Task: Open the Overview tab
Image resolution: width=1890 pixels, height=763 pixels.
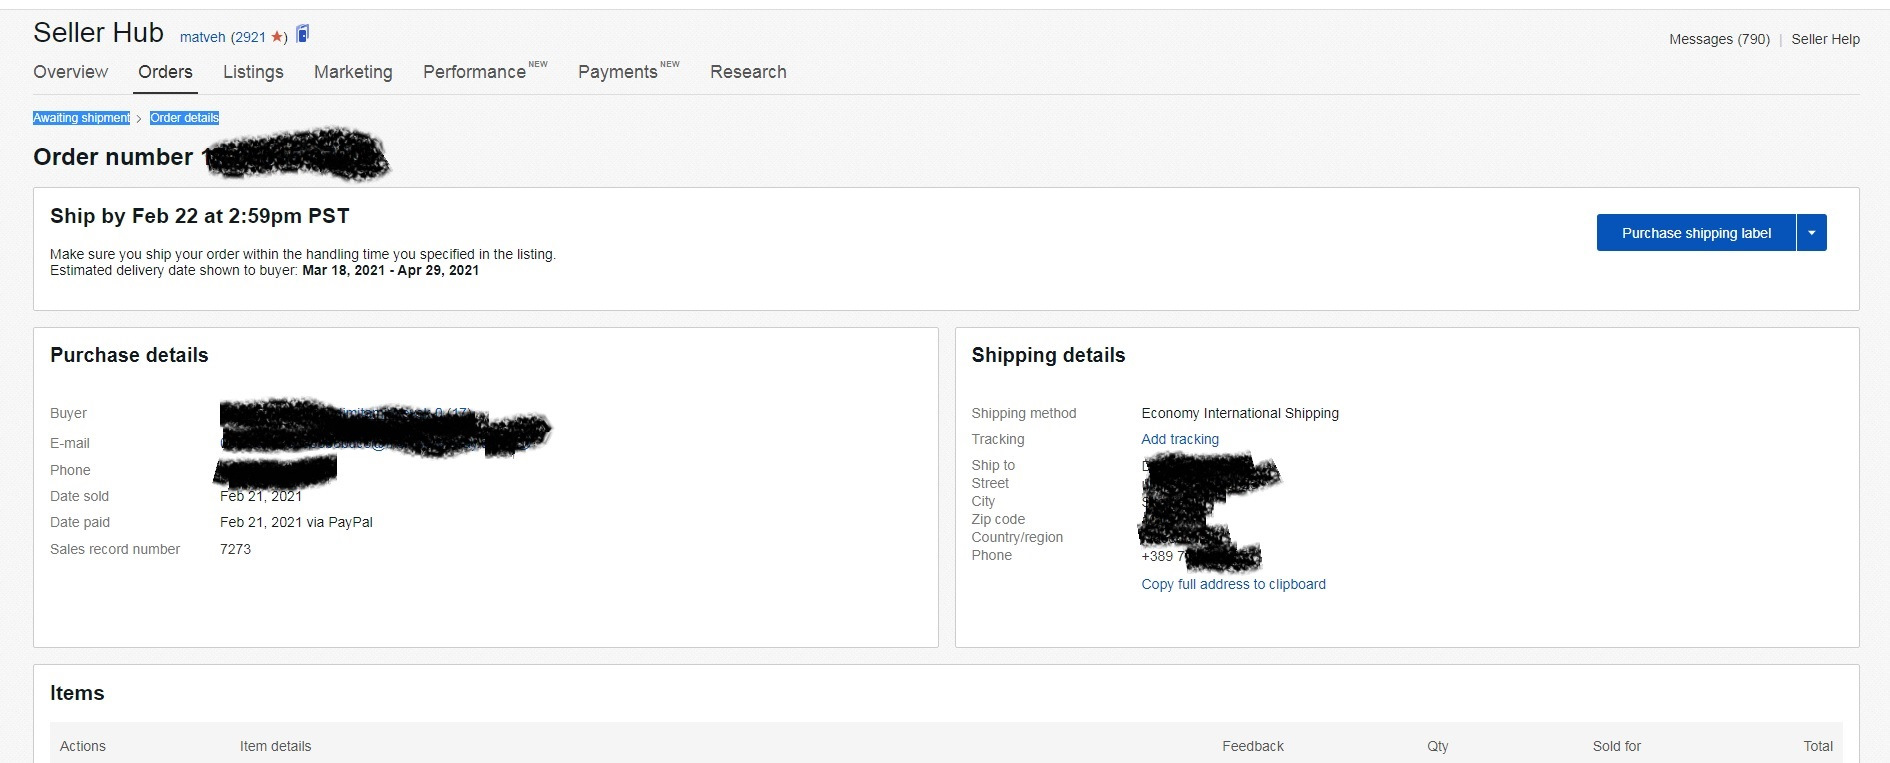Action: point(70,72)
